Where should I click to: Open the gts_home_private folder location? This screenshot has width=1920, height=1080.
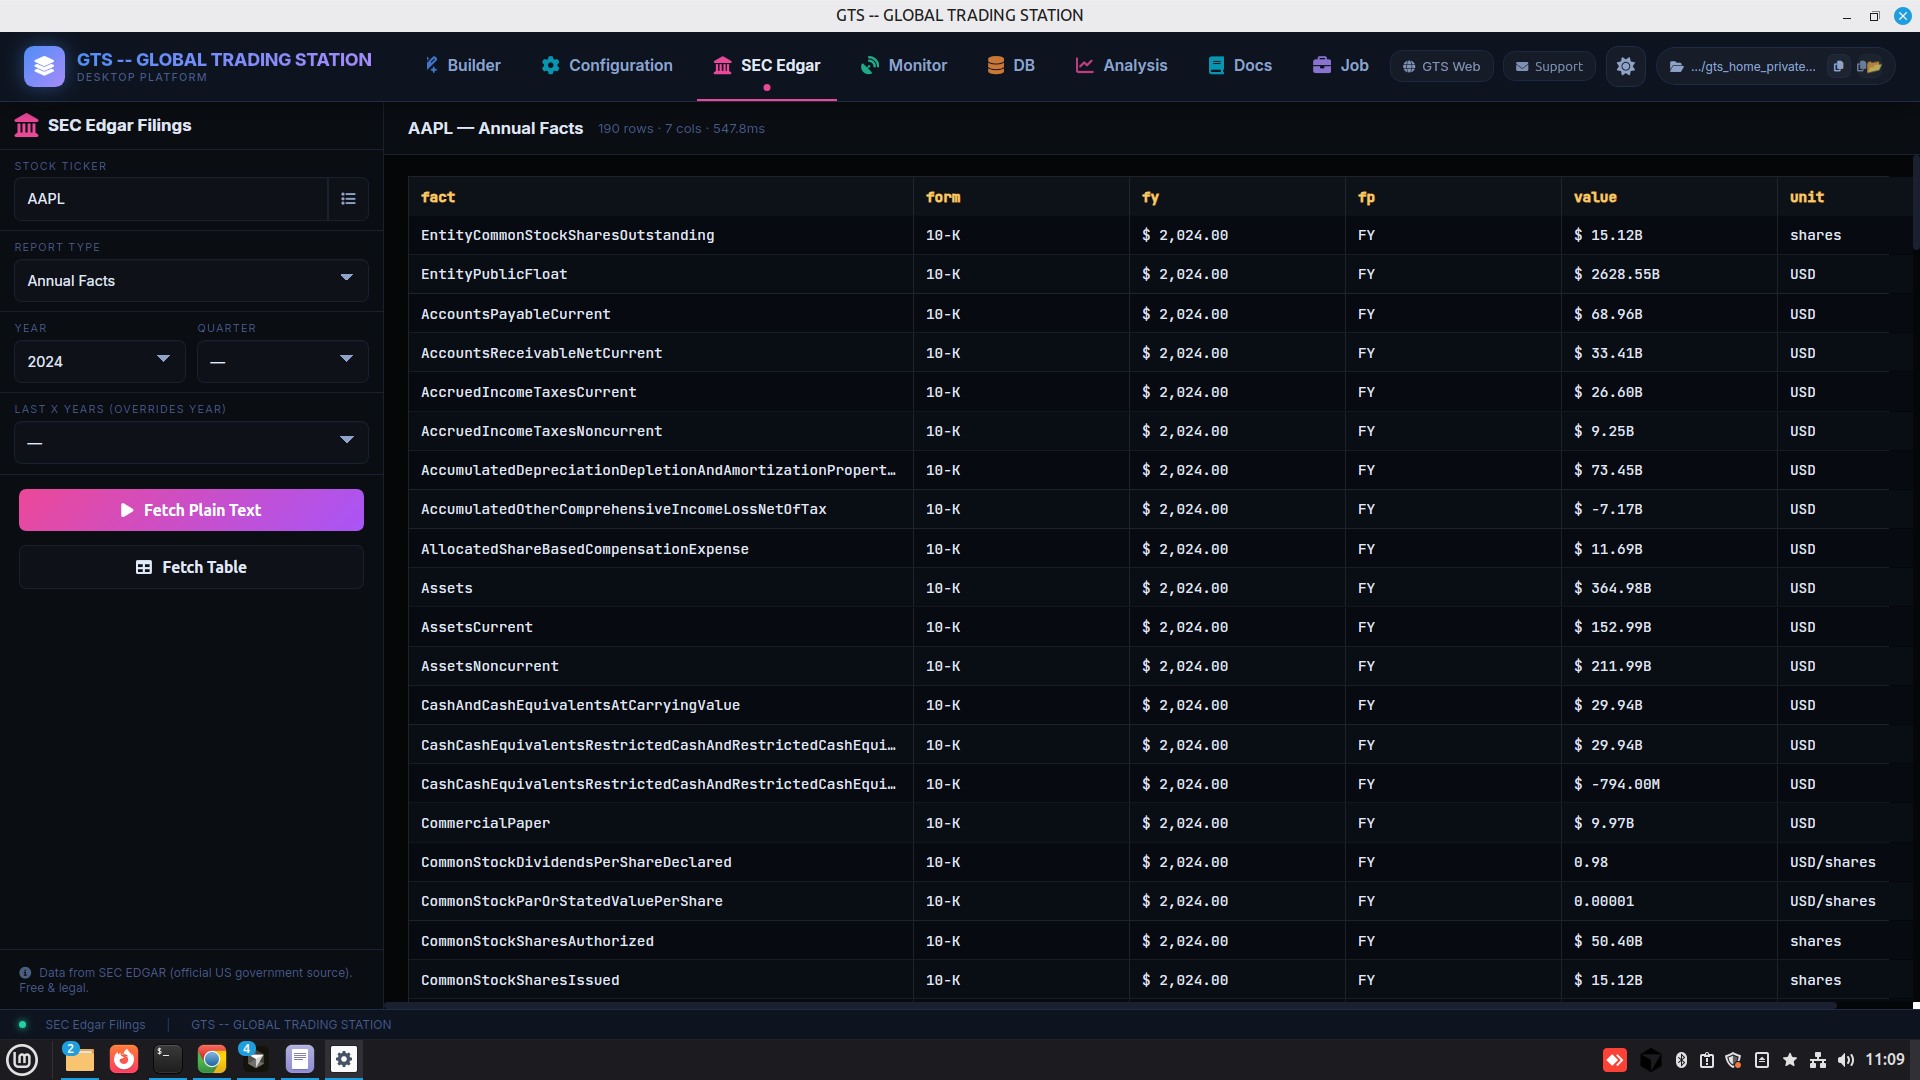coord(1869,66)
